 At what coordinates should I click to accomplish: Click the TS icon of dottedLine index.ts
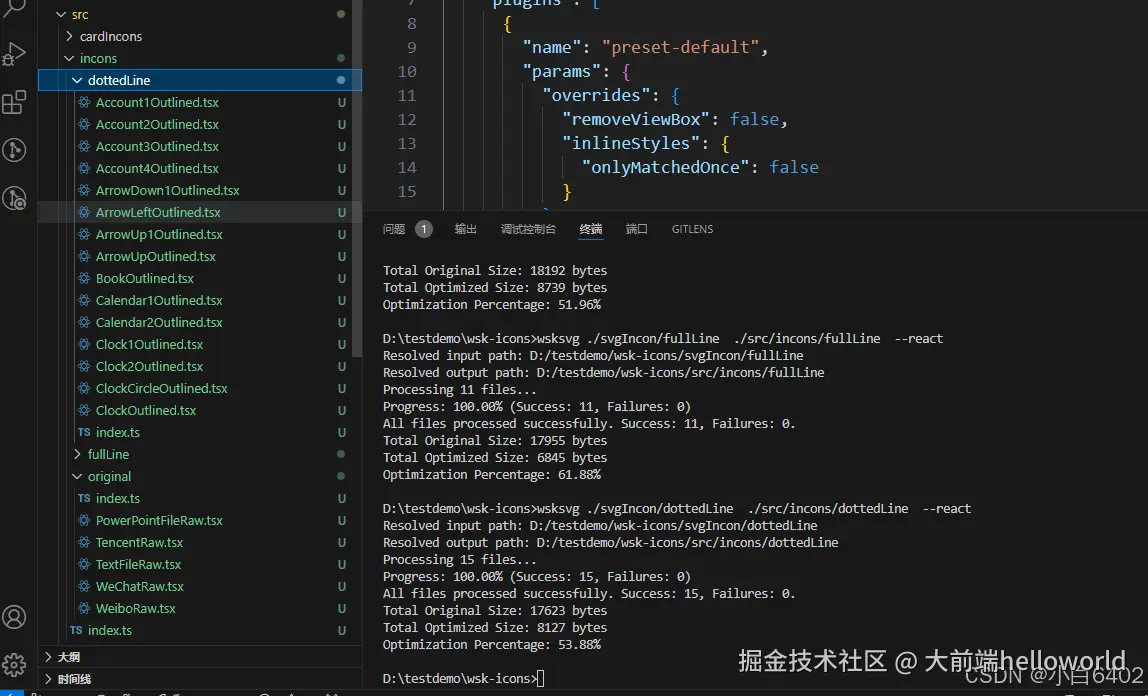tap(84, 433)
